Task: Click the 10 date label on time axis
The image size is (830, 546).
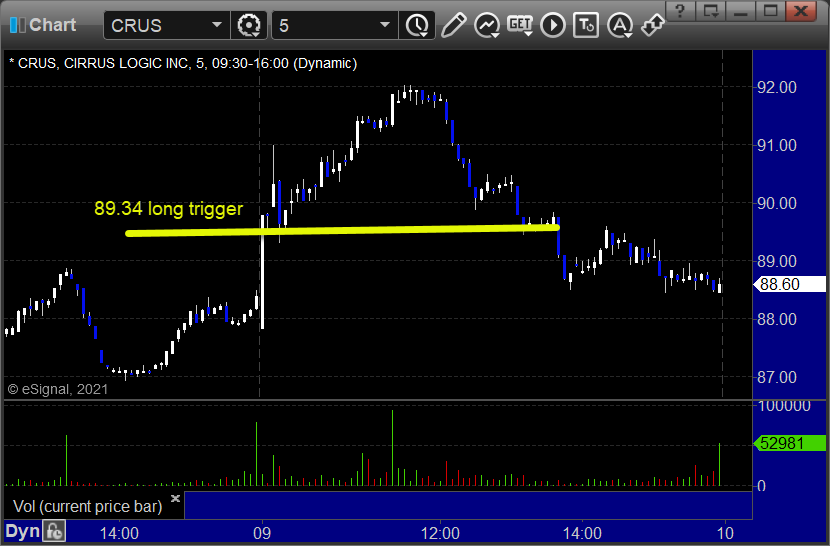Action: click(x=725, y=533)
